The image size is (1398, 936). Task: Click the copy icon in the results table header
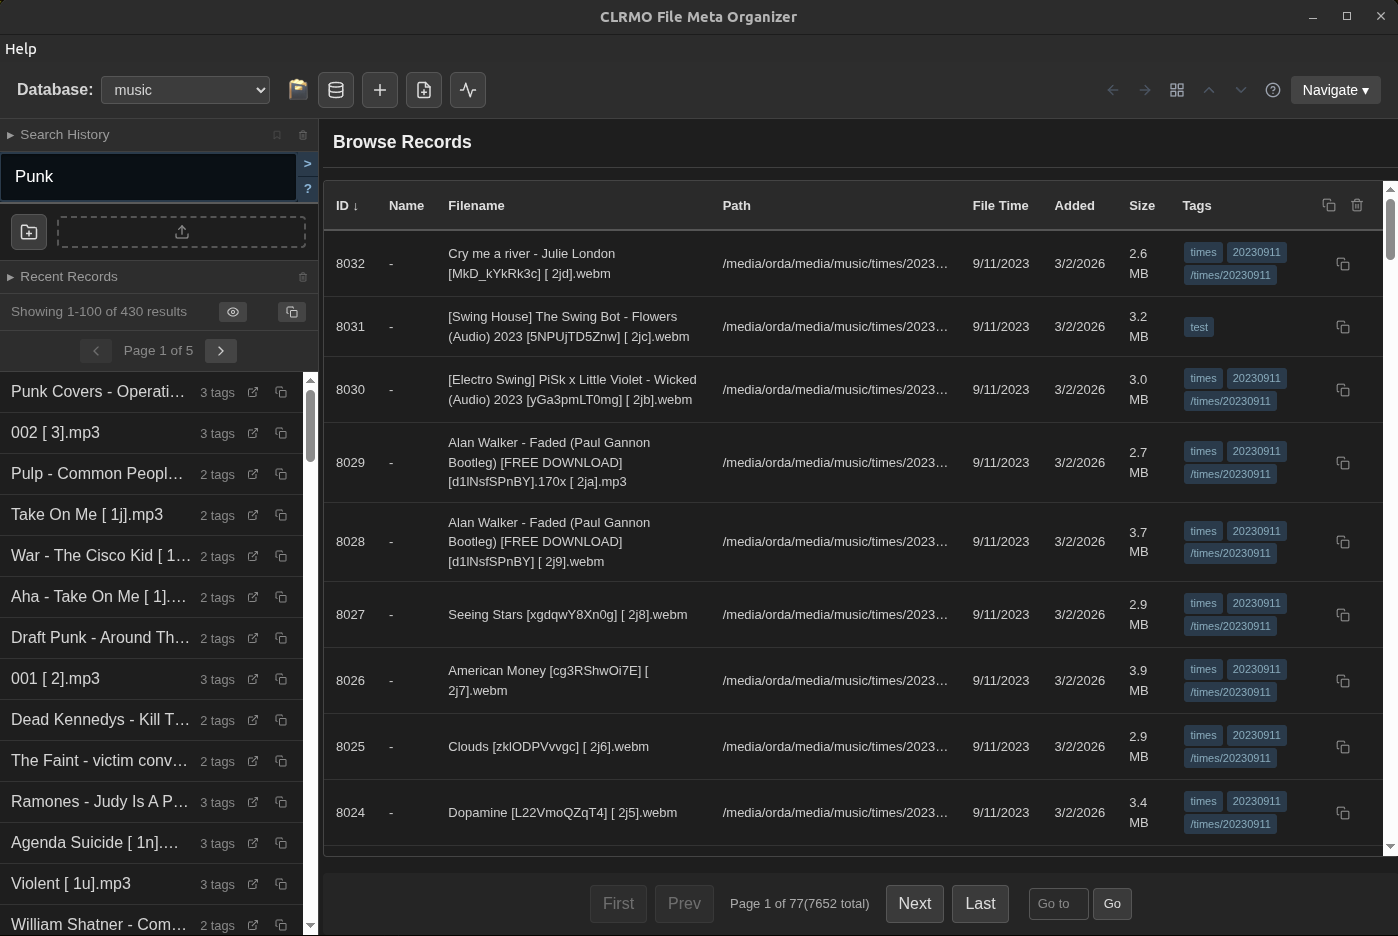pos(1329,205)
